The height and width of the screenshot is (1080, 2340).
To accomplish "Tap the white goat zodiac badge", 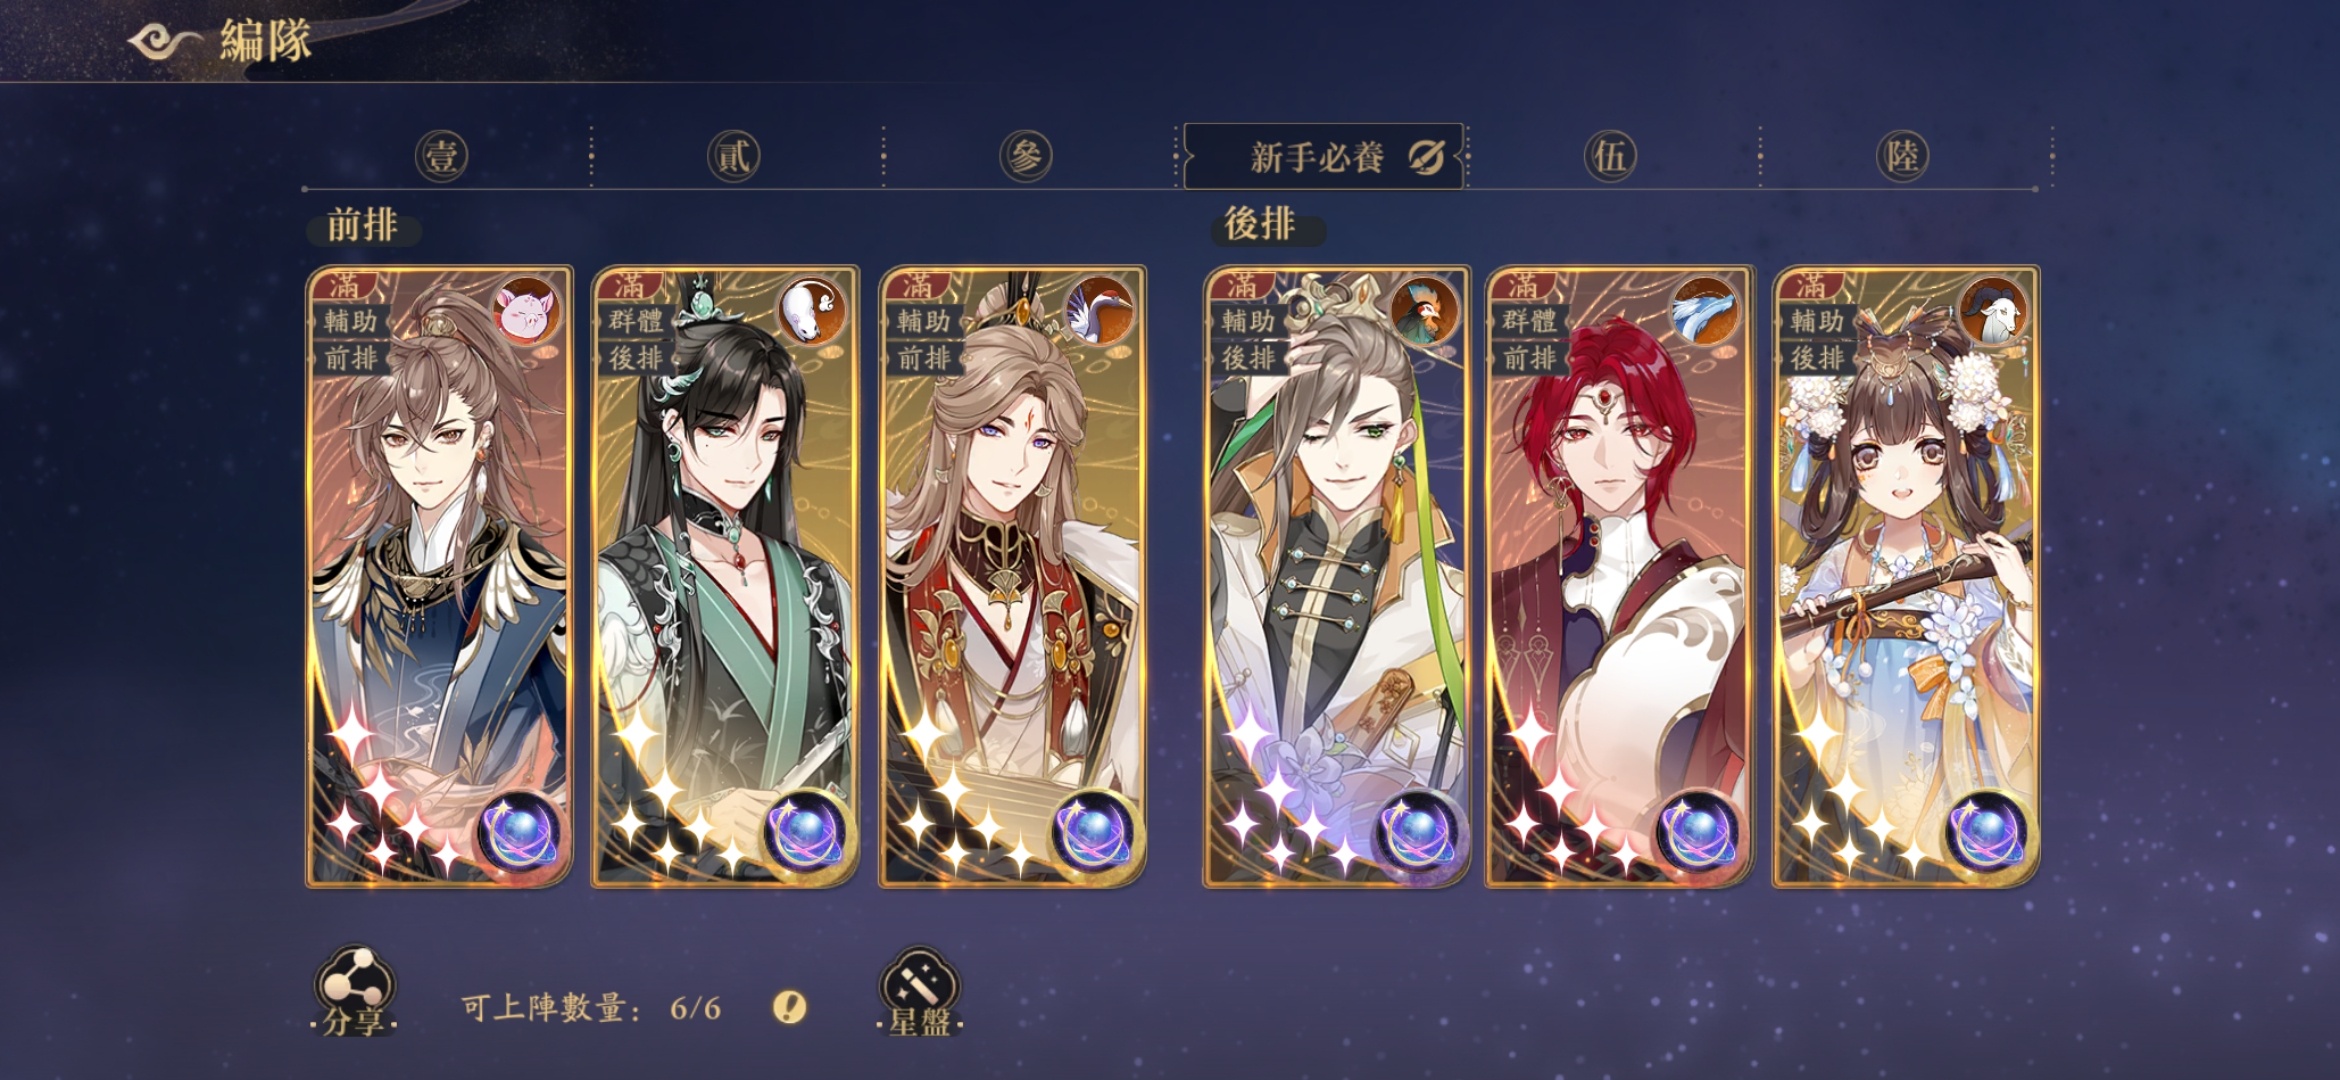I will pyautogui.click(x=1994, y=311).
